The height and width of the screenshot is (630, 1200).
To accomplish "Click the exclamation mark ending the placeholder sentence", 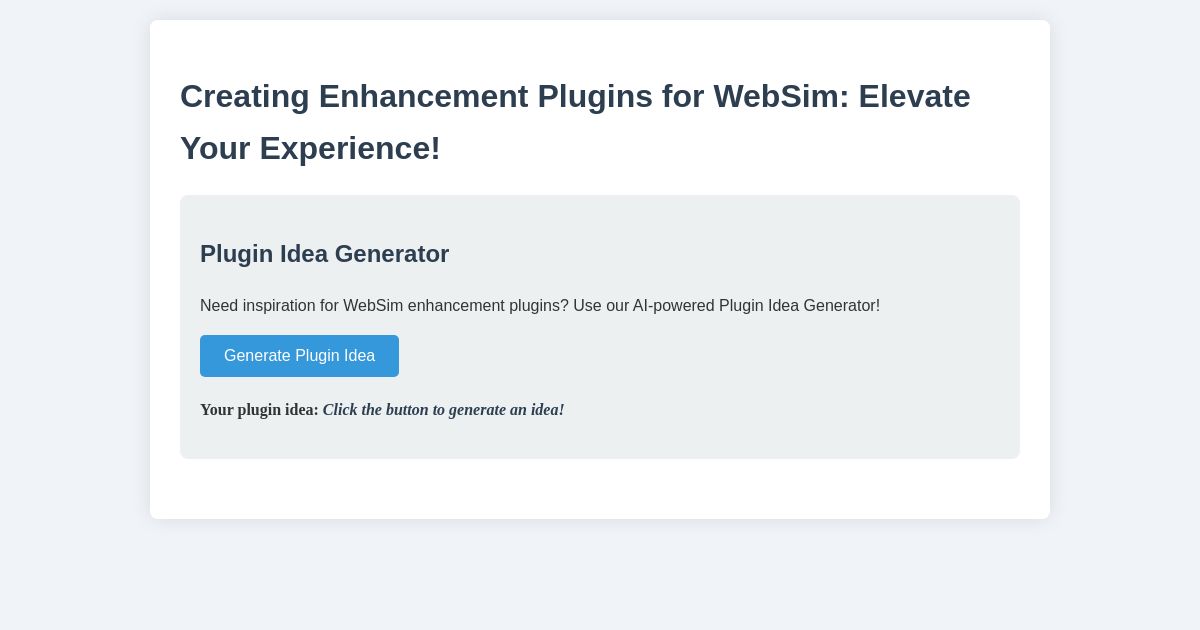I will (x=561, y=410).
